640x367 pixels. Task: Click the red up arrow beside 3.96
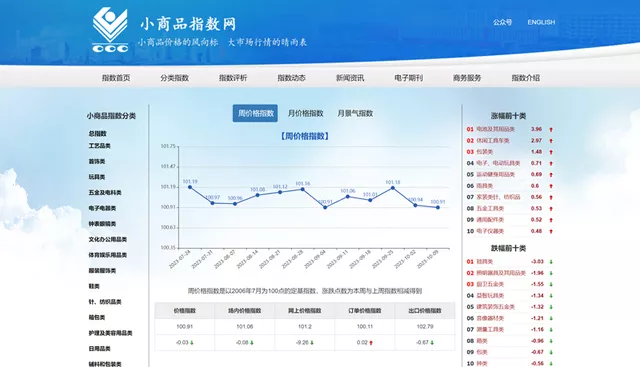pyautogui.click(x=551, y=129)
